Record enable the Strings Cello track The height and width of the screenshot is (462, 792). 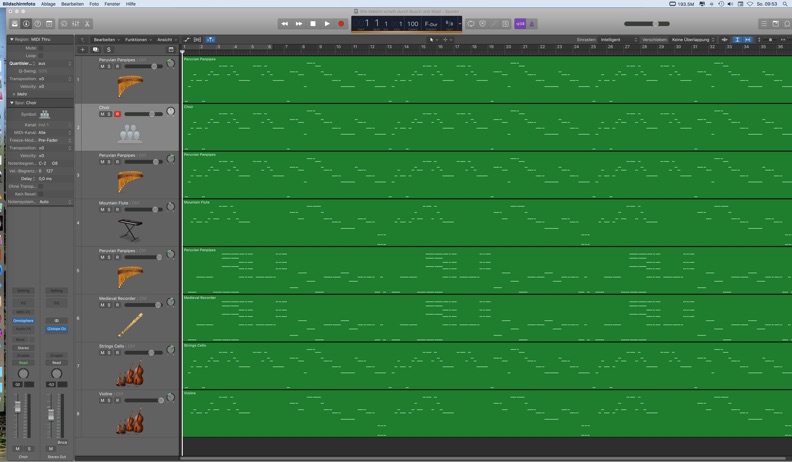coord(117,352)
